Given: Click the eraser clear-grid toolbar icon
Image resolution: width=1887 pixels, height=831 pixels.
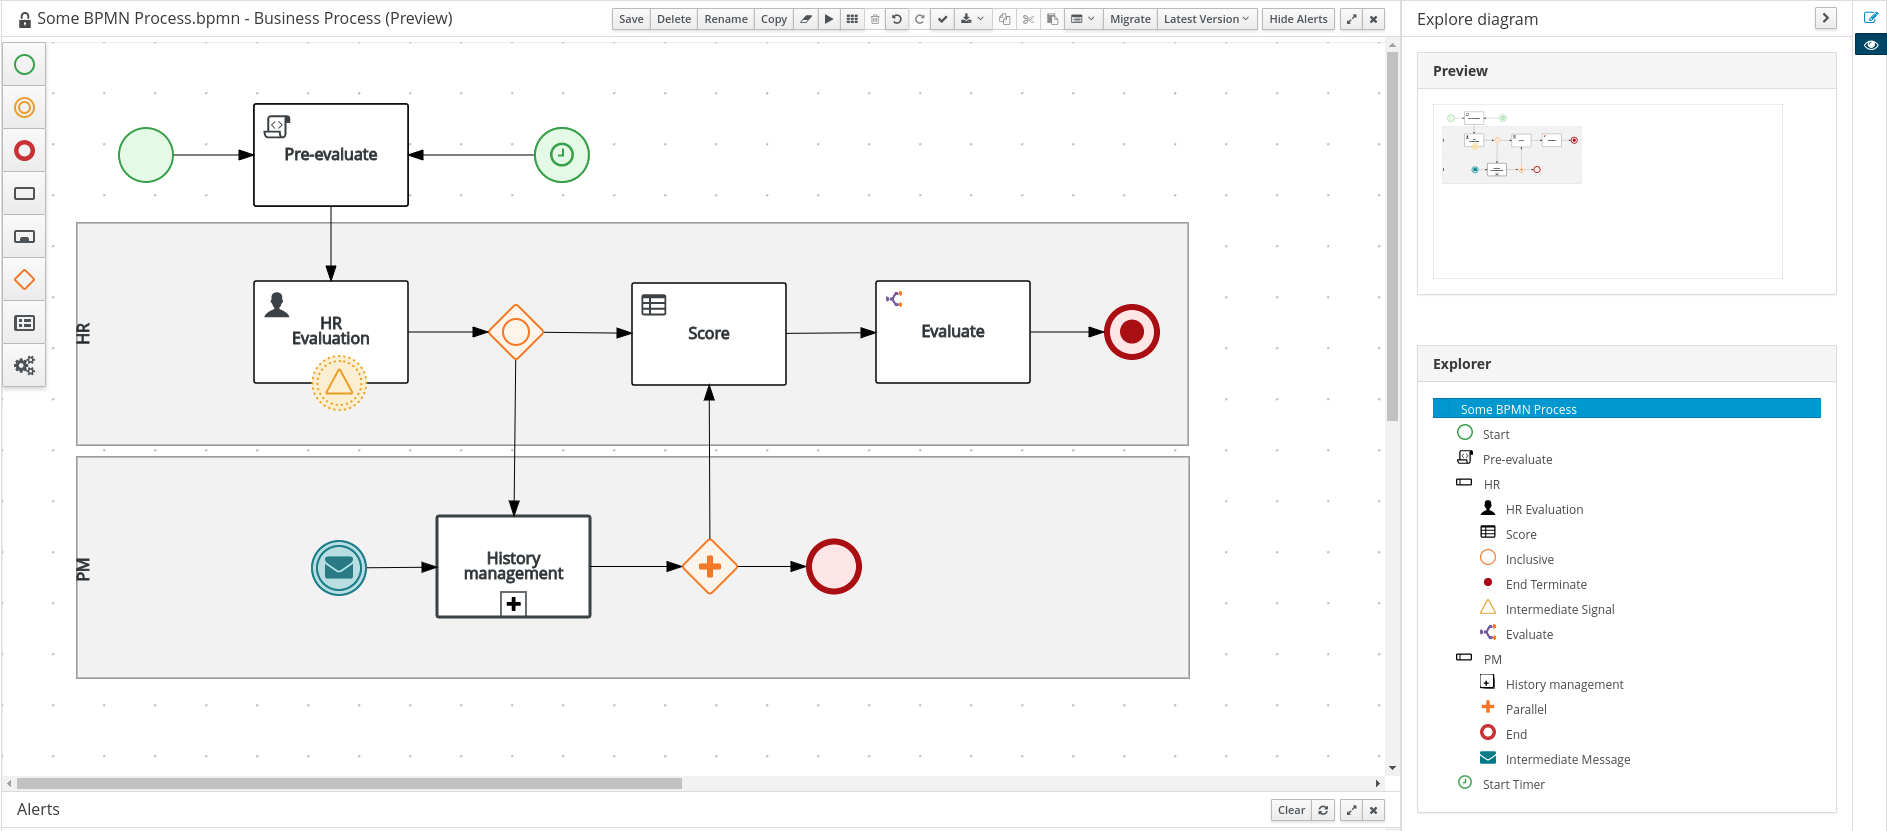Looking at the screenshot, I should 806,19.
